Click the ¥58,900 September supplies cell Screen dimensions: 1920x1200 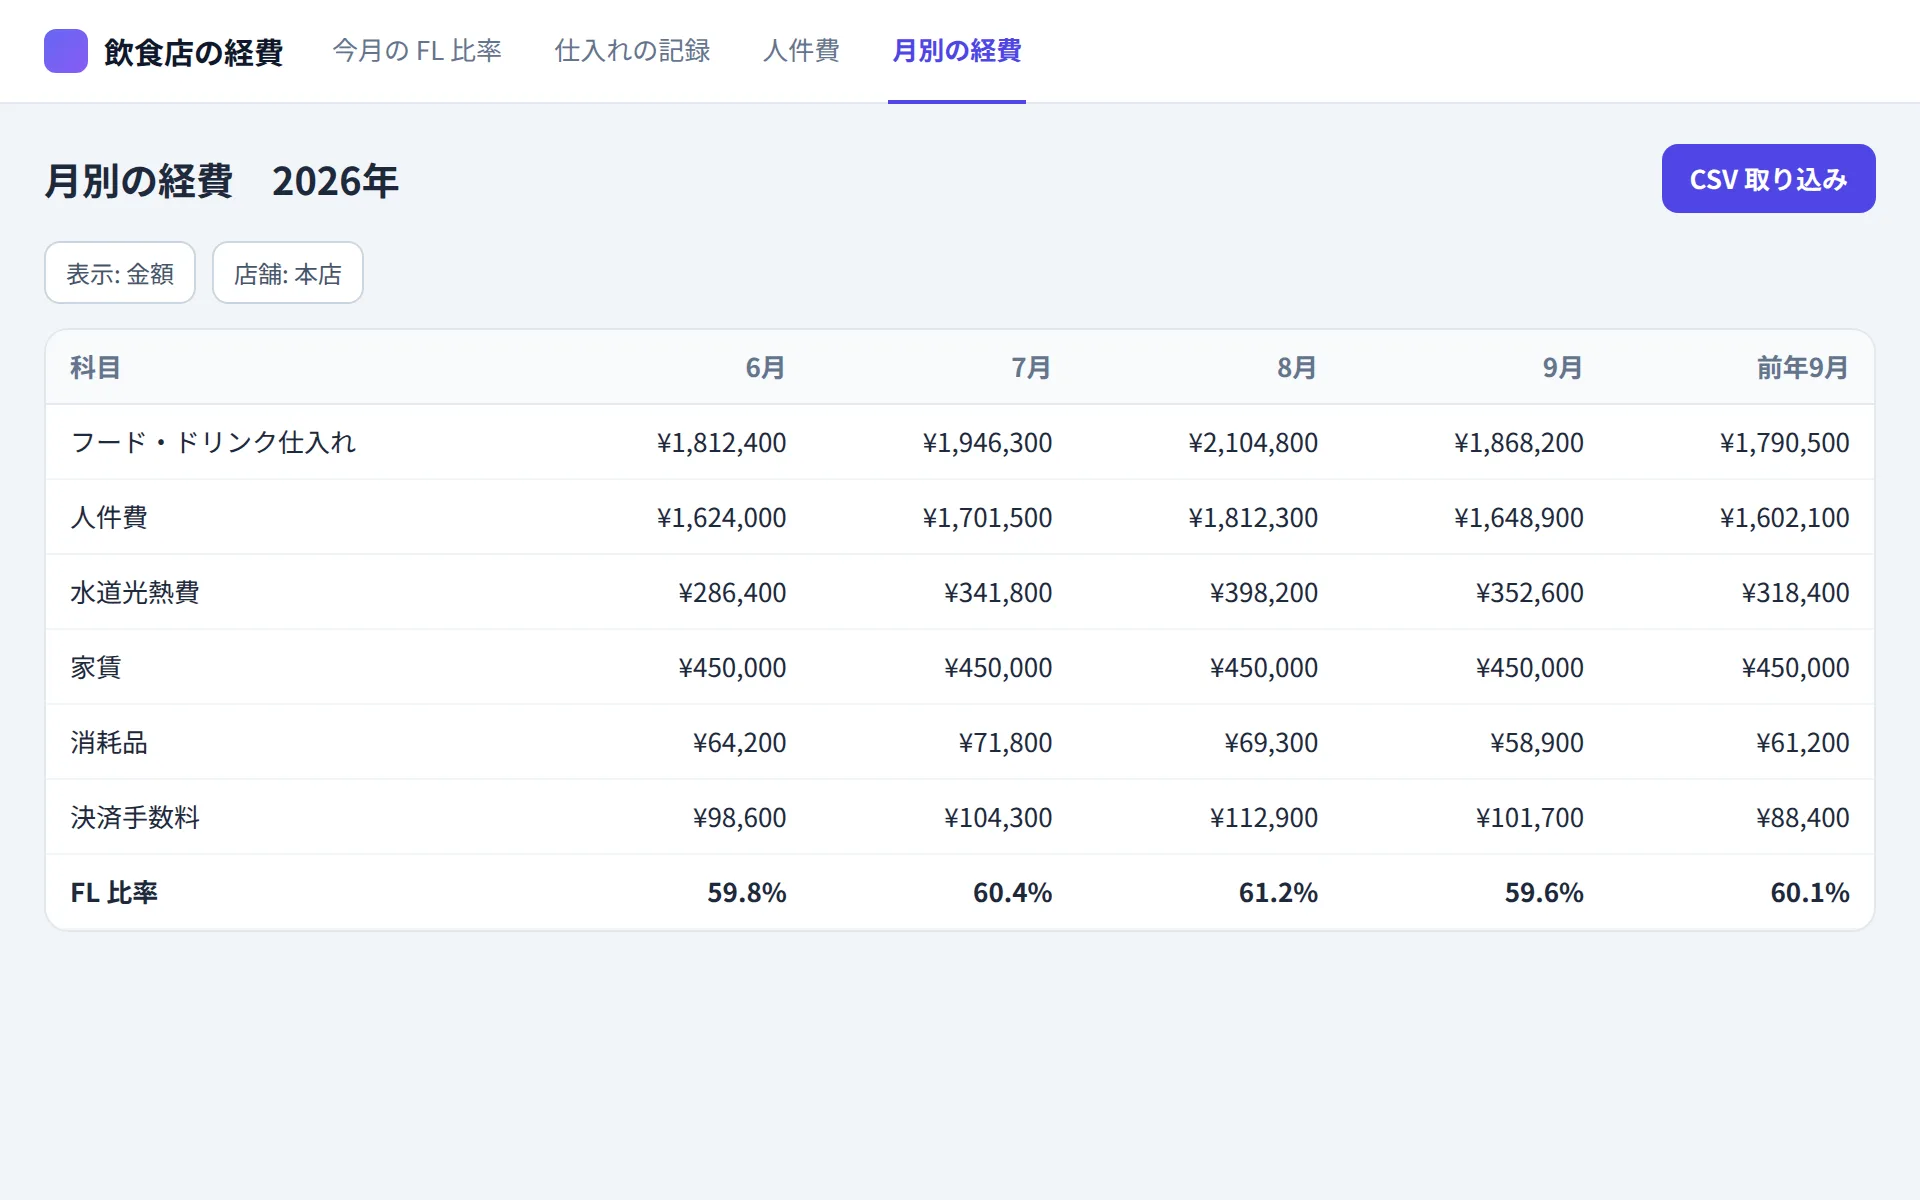click(1537, 743)
